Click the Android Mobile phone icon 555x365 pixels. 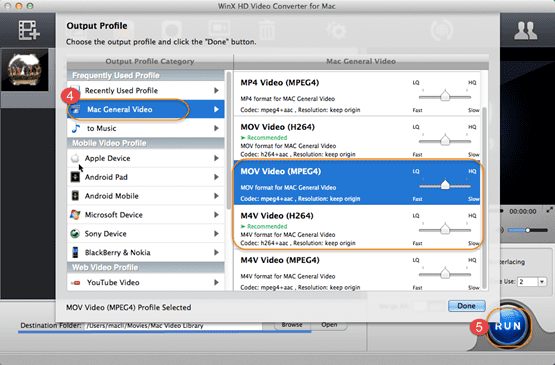pos(75,196)
